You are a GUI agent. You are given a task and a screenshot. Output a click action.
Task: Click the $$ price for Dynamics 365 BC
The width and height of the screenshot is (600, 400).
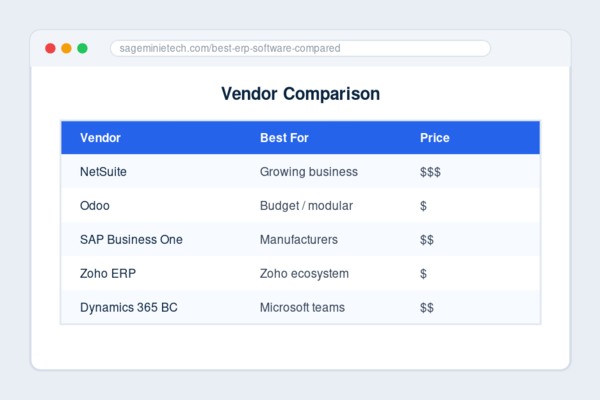coord(427,308)
